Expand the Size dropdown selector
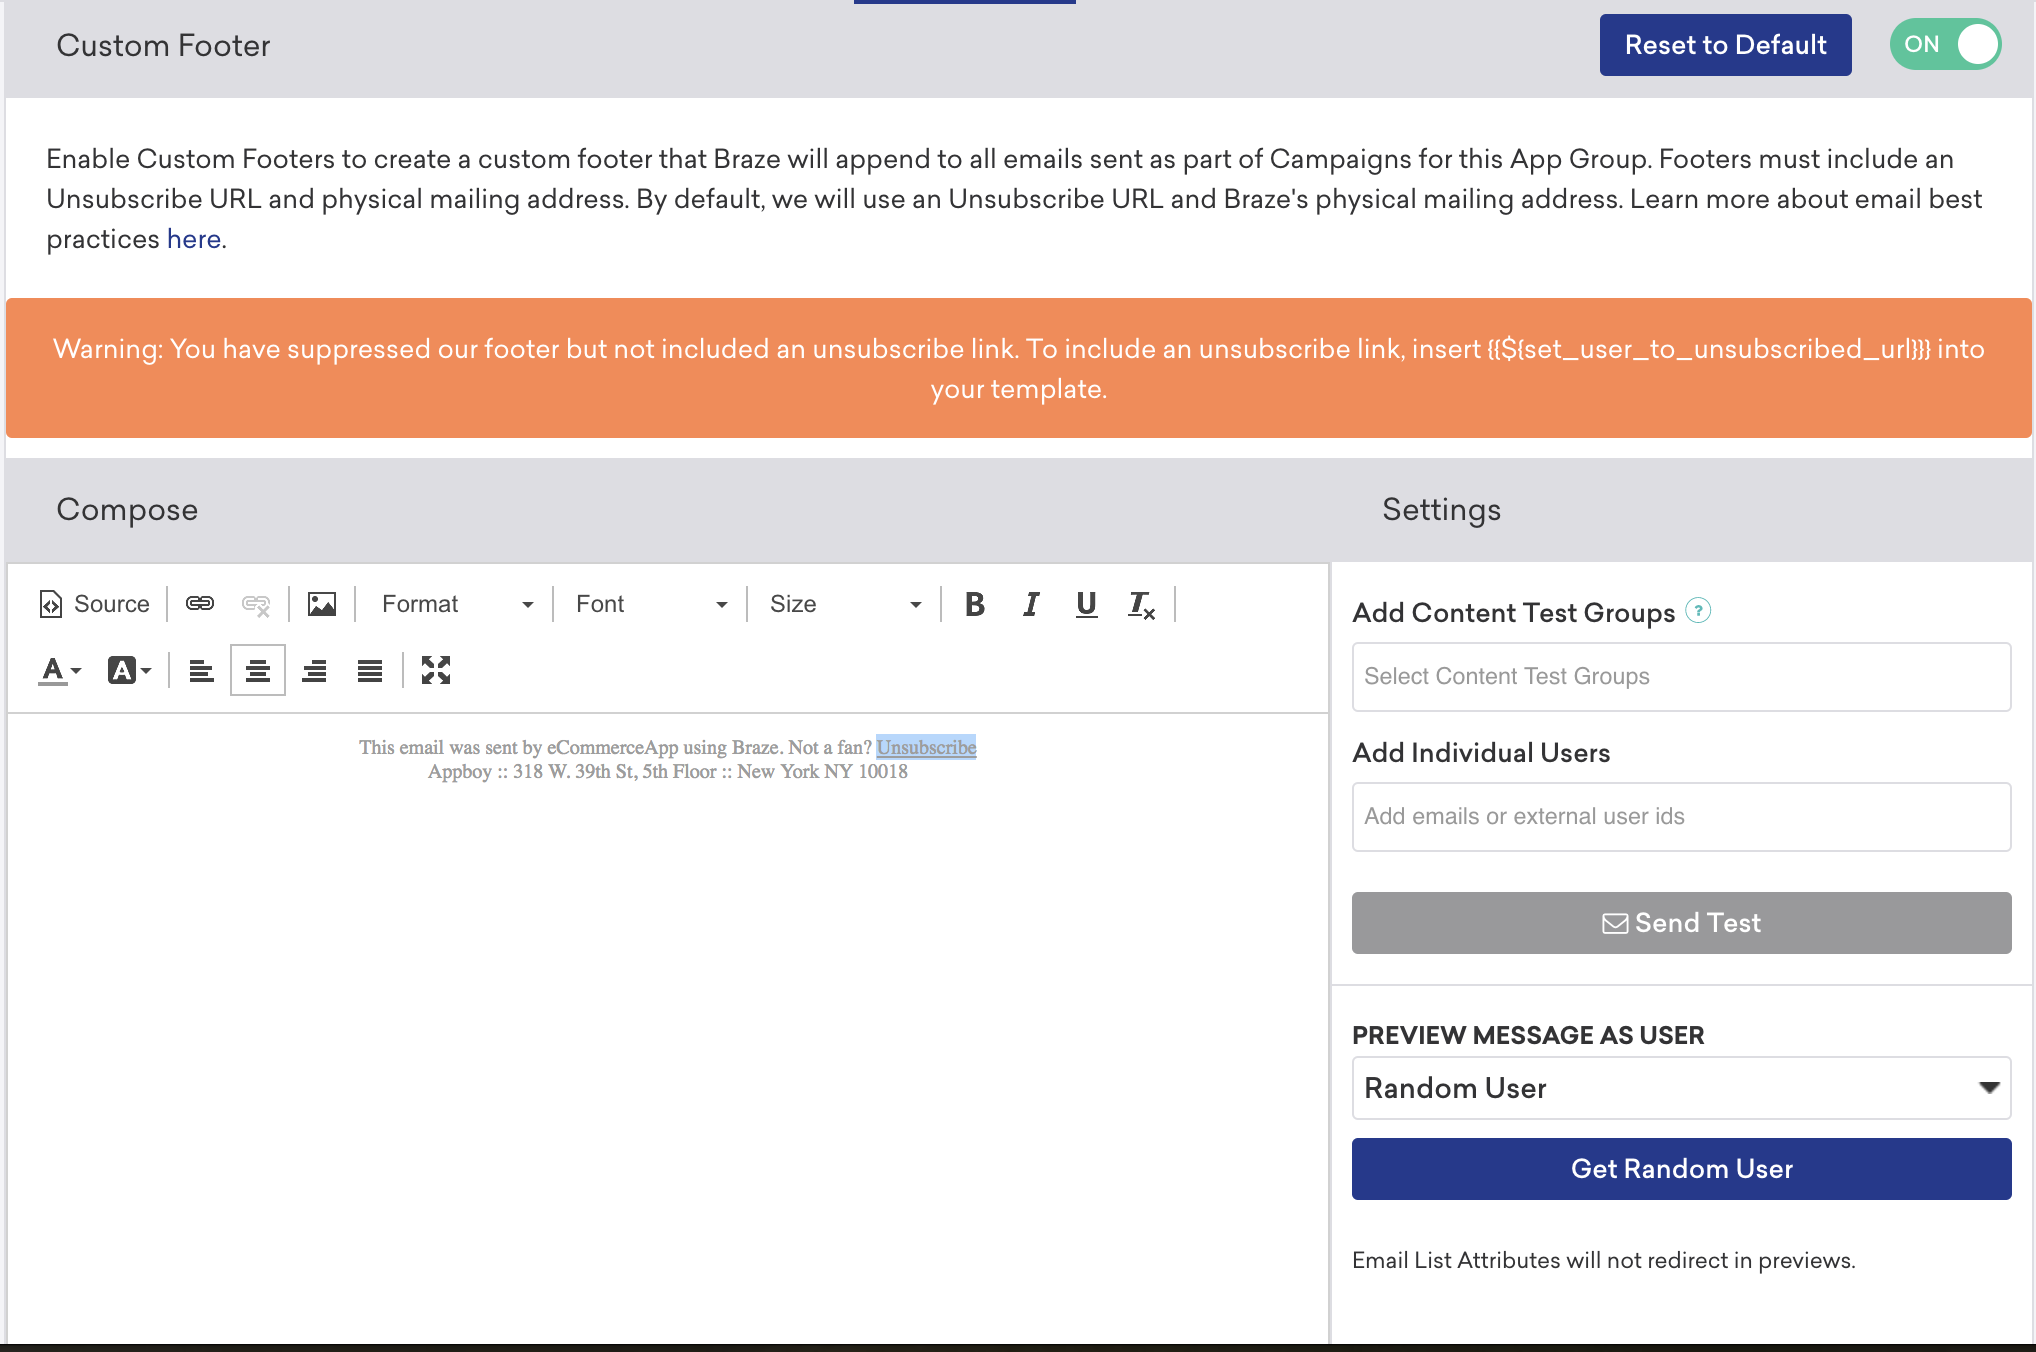 click(x=911, y=605)
